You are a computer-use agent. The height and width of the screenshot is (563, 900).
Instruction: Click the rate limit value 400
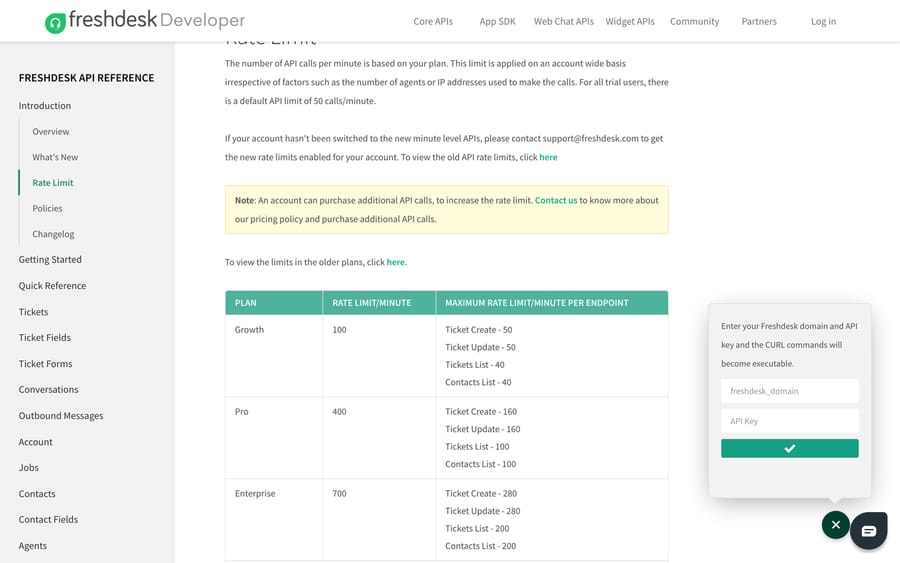pyautogui.click(x=339, y=412)
